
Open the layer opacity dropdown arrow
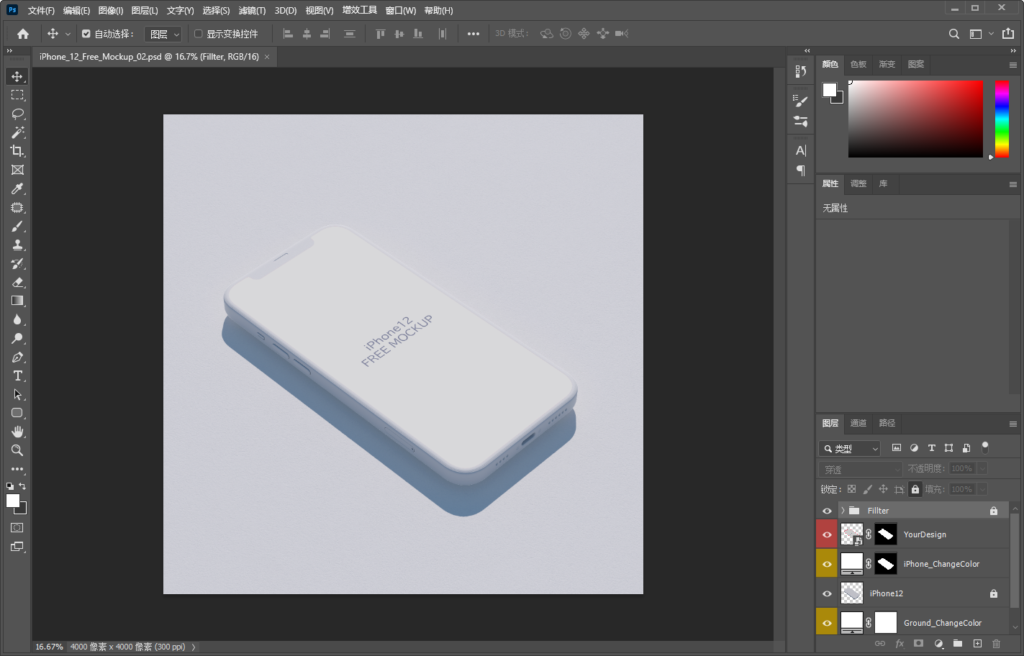tap(982, 468)
